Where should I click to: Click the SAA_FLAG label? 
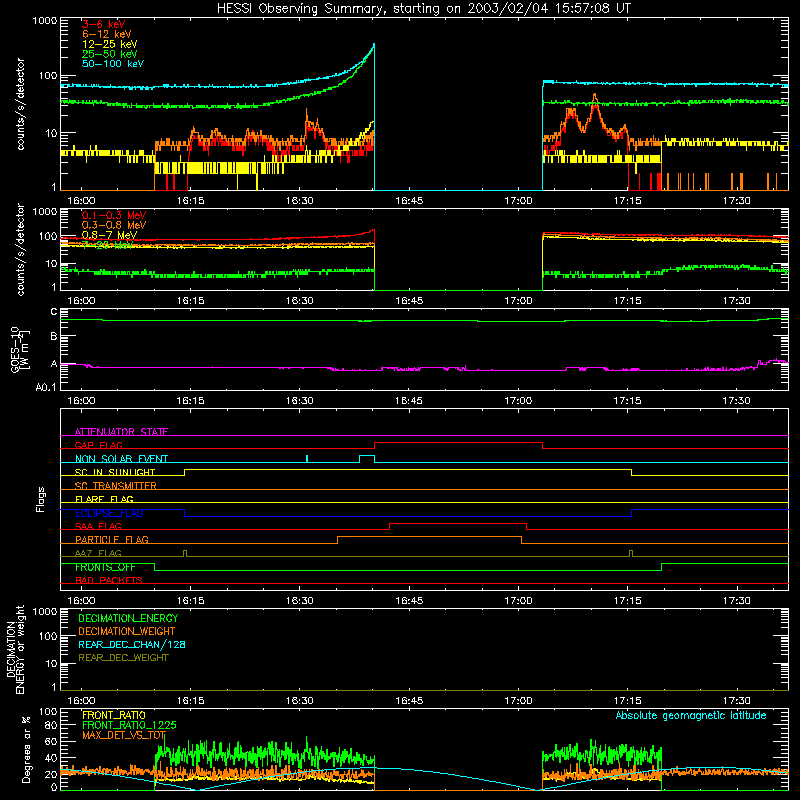click(98, 526)
